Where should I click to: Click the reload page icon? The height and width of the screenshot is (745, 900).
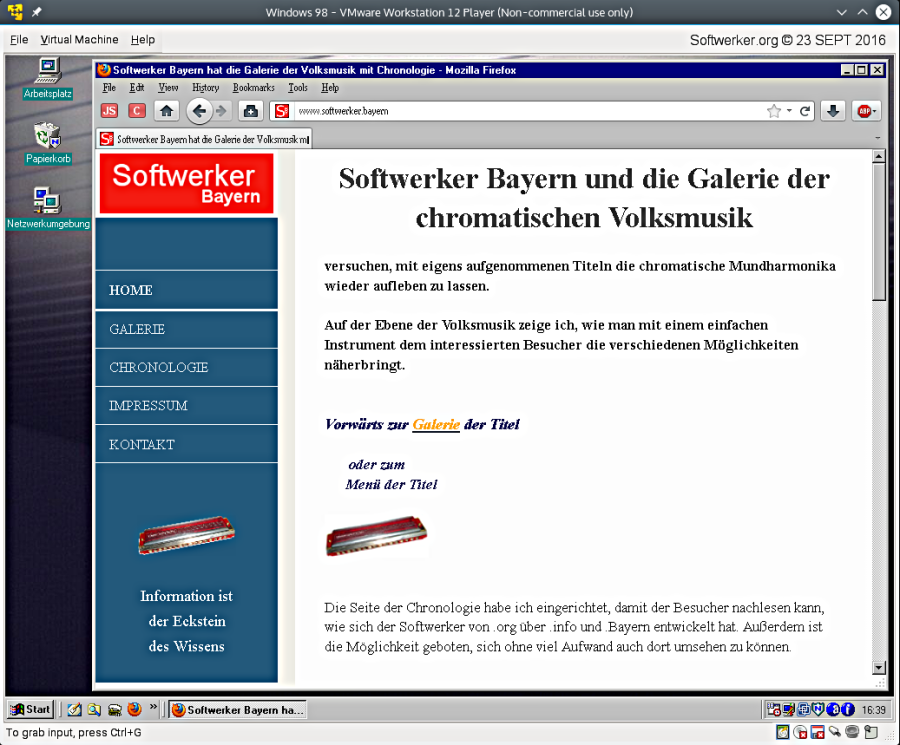[x=805, y=111]
